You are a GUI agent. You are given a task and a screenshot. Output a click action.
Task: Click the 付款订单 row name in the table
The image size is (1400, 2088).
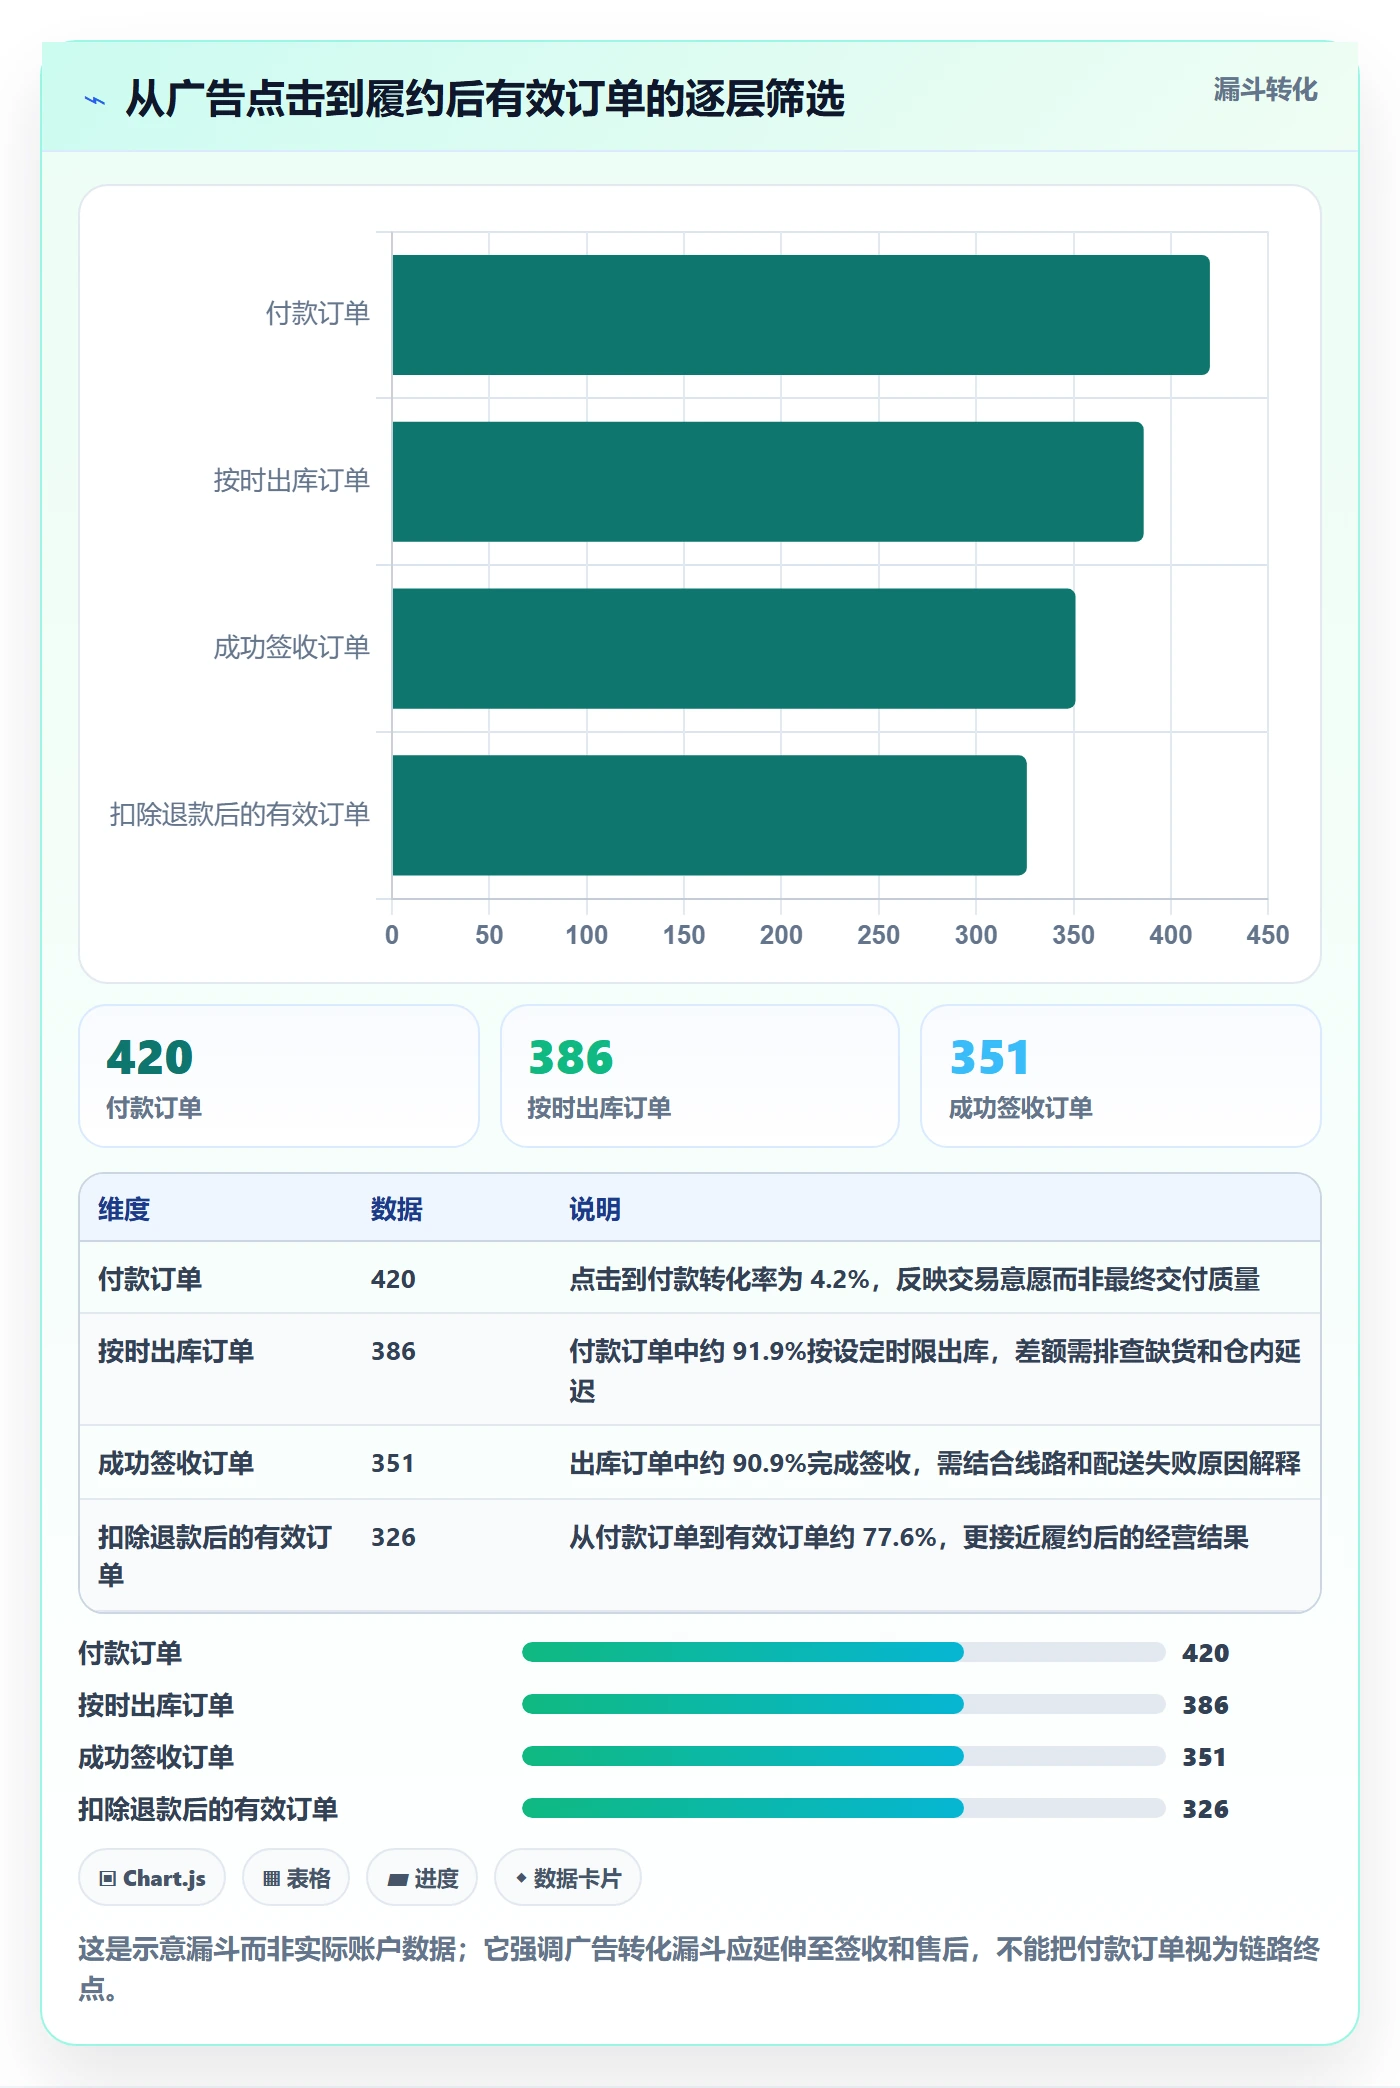click(x=150, y=1279)
